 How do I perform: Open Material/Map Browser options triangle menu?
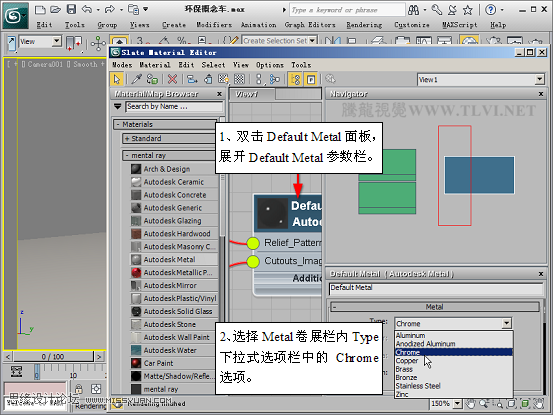pos(117,106)
